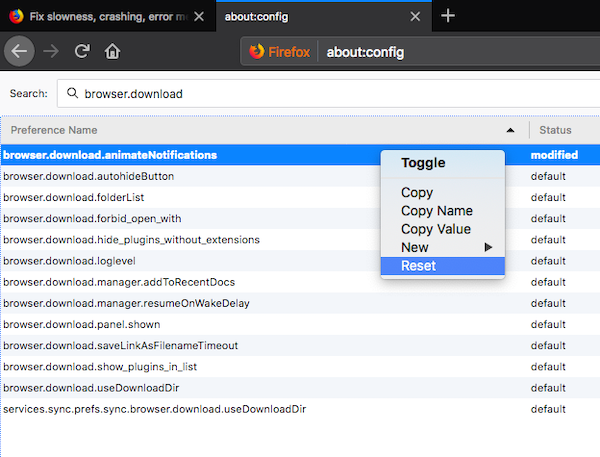Choose Copy Value from context menu
This screenshot has height=457, width=600.
click(x=436, y=229)
